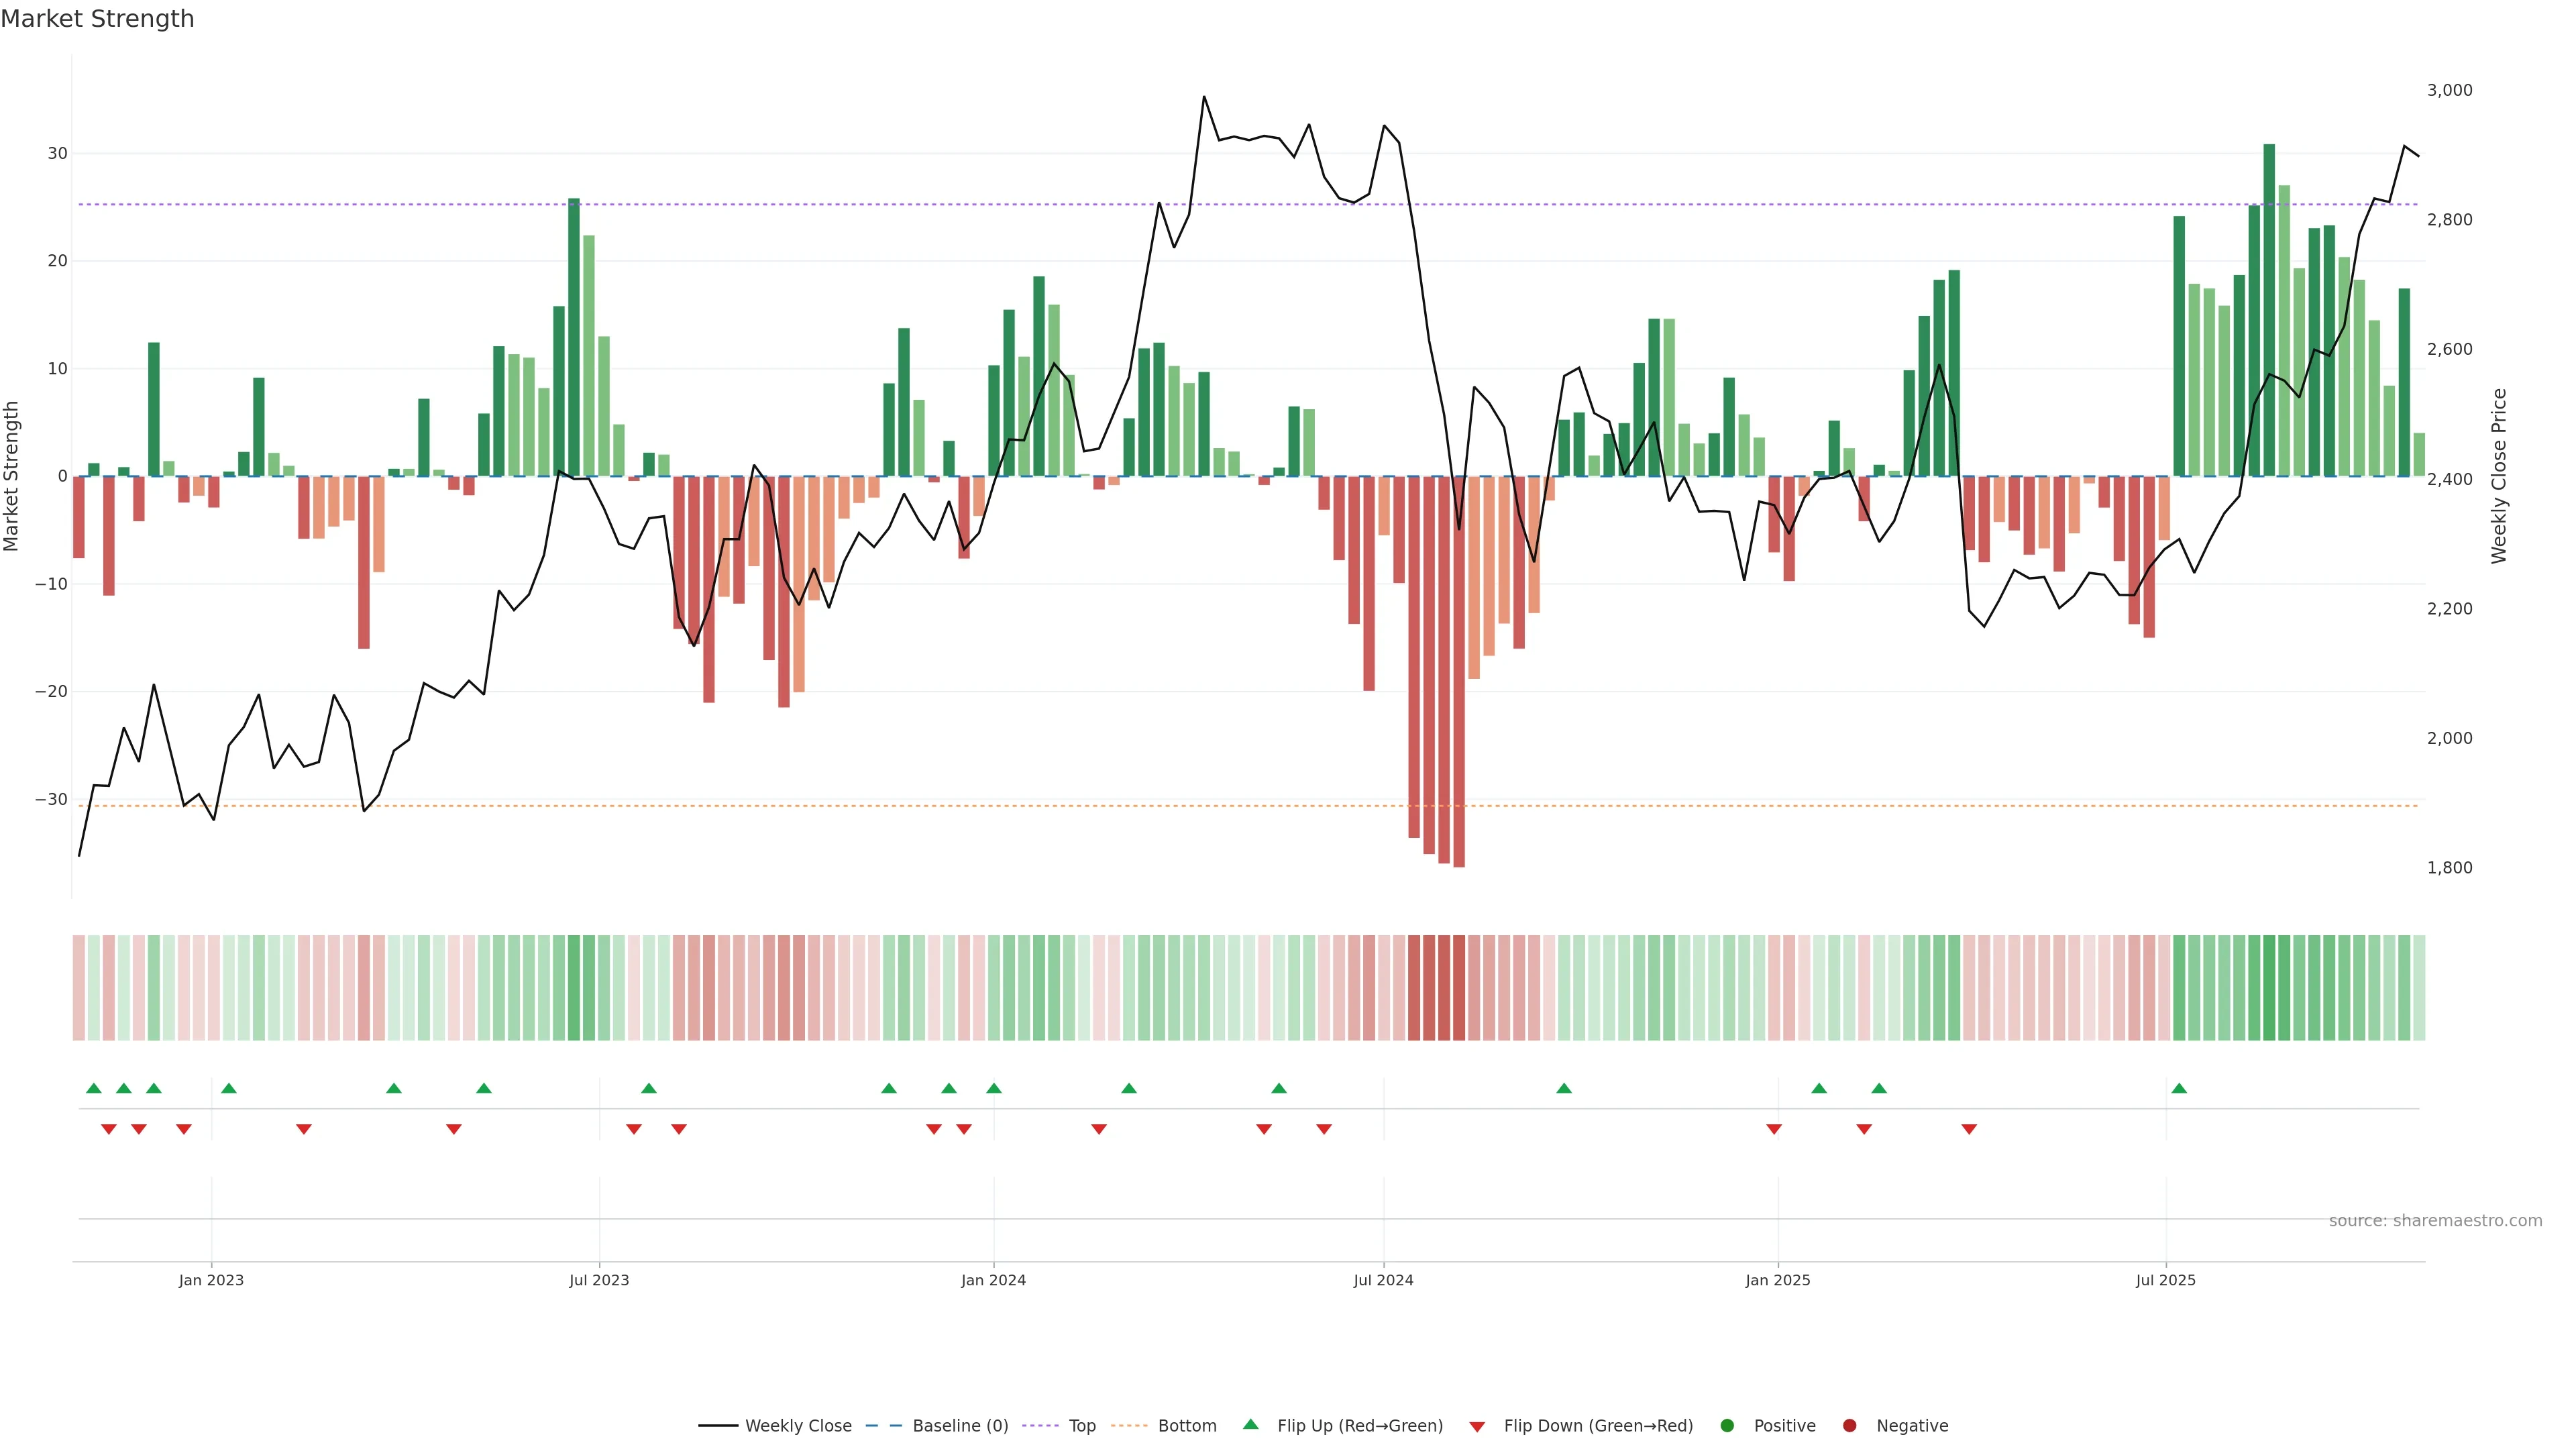The height and width of the screenshot is (1449, 2576).
Task: Click Flip Up green triangle legend icon
Action: [x=1250, y=1424]
